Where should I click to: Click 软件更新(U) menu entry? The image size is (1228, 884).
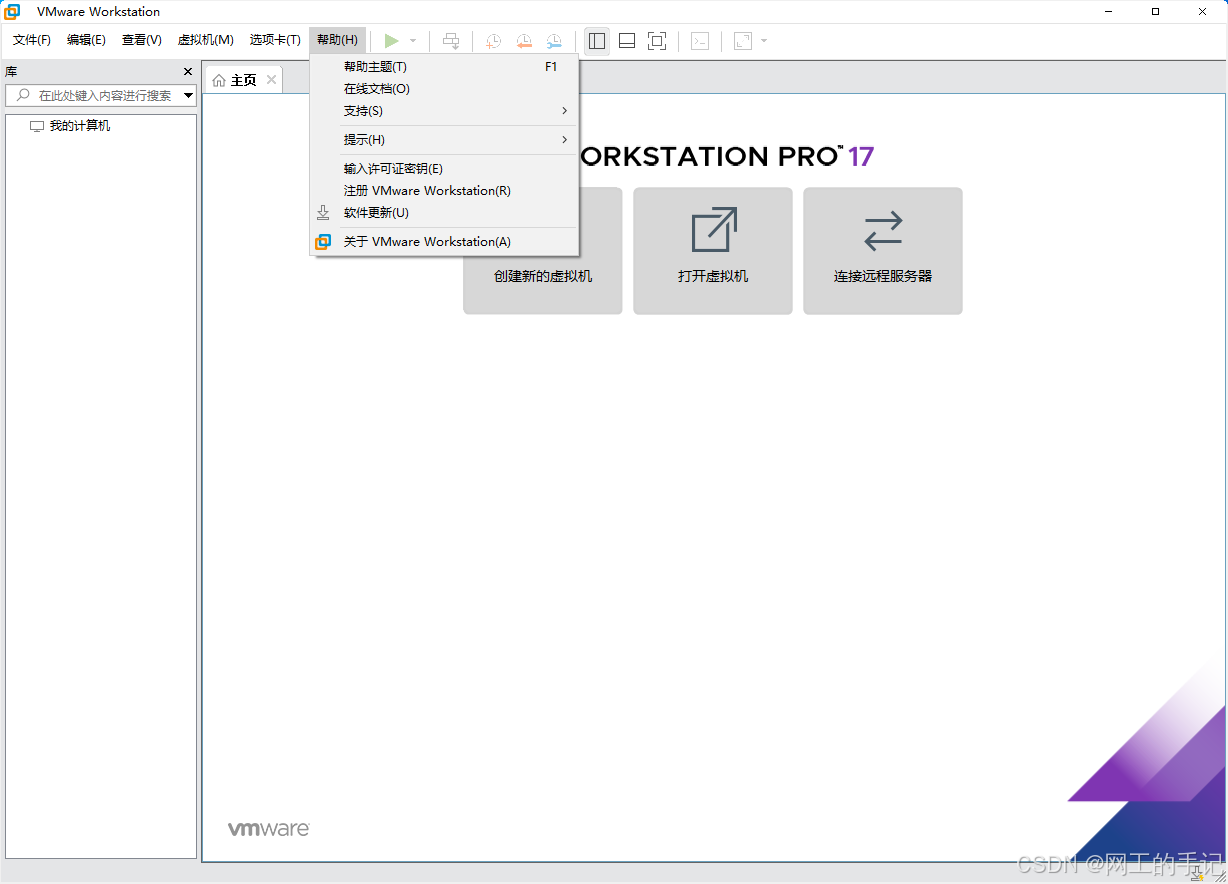444,213
